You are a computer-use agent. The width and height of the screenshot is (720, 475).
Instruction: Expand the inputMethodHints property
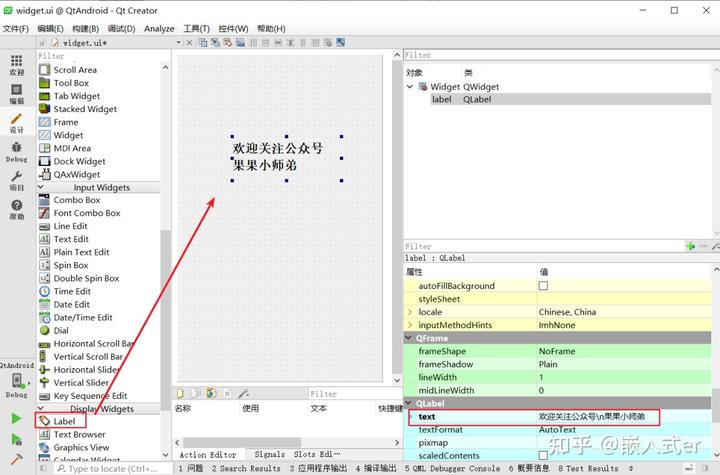(410, 325)
